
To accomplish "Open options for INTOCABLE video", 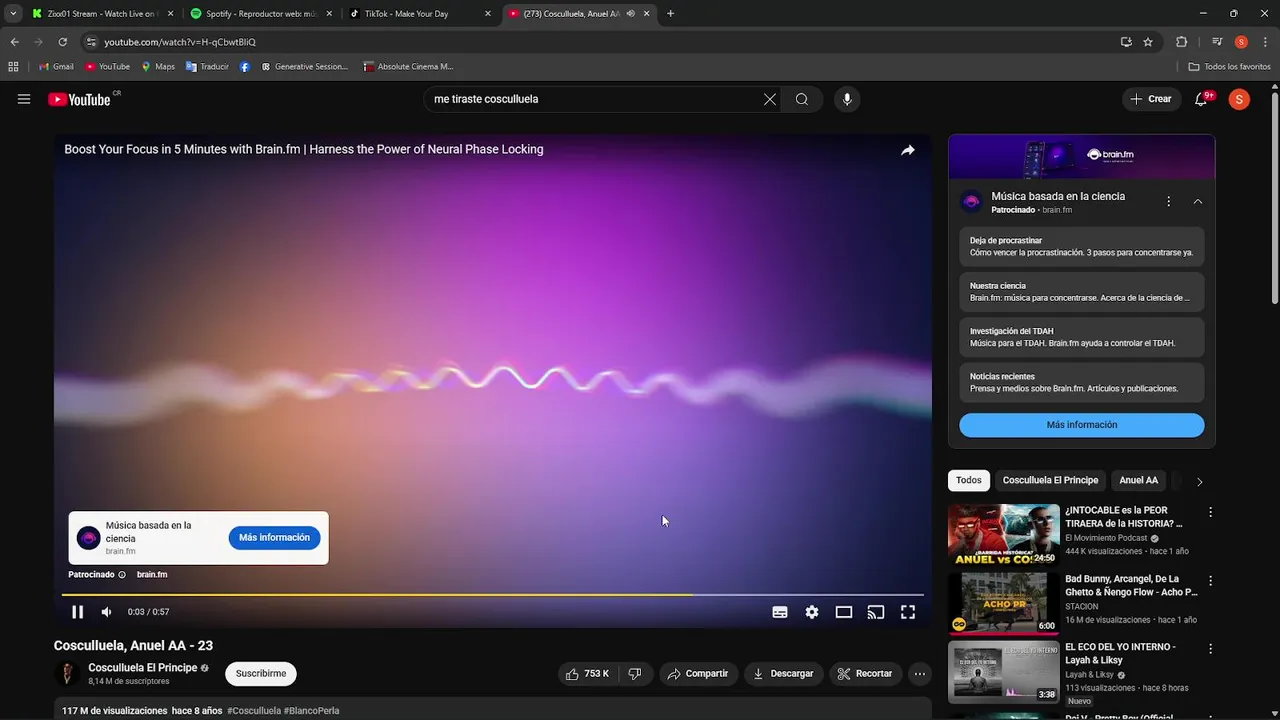I will tap(1210, 512).
